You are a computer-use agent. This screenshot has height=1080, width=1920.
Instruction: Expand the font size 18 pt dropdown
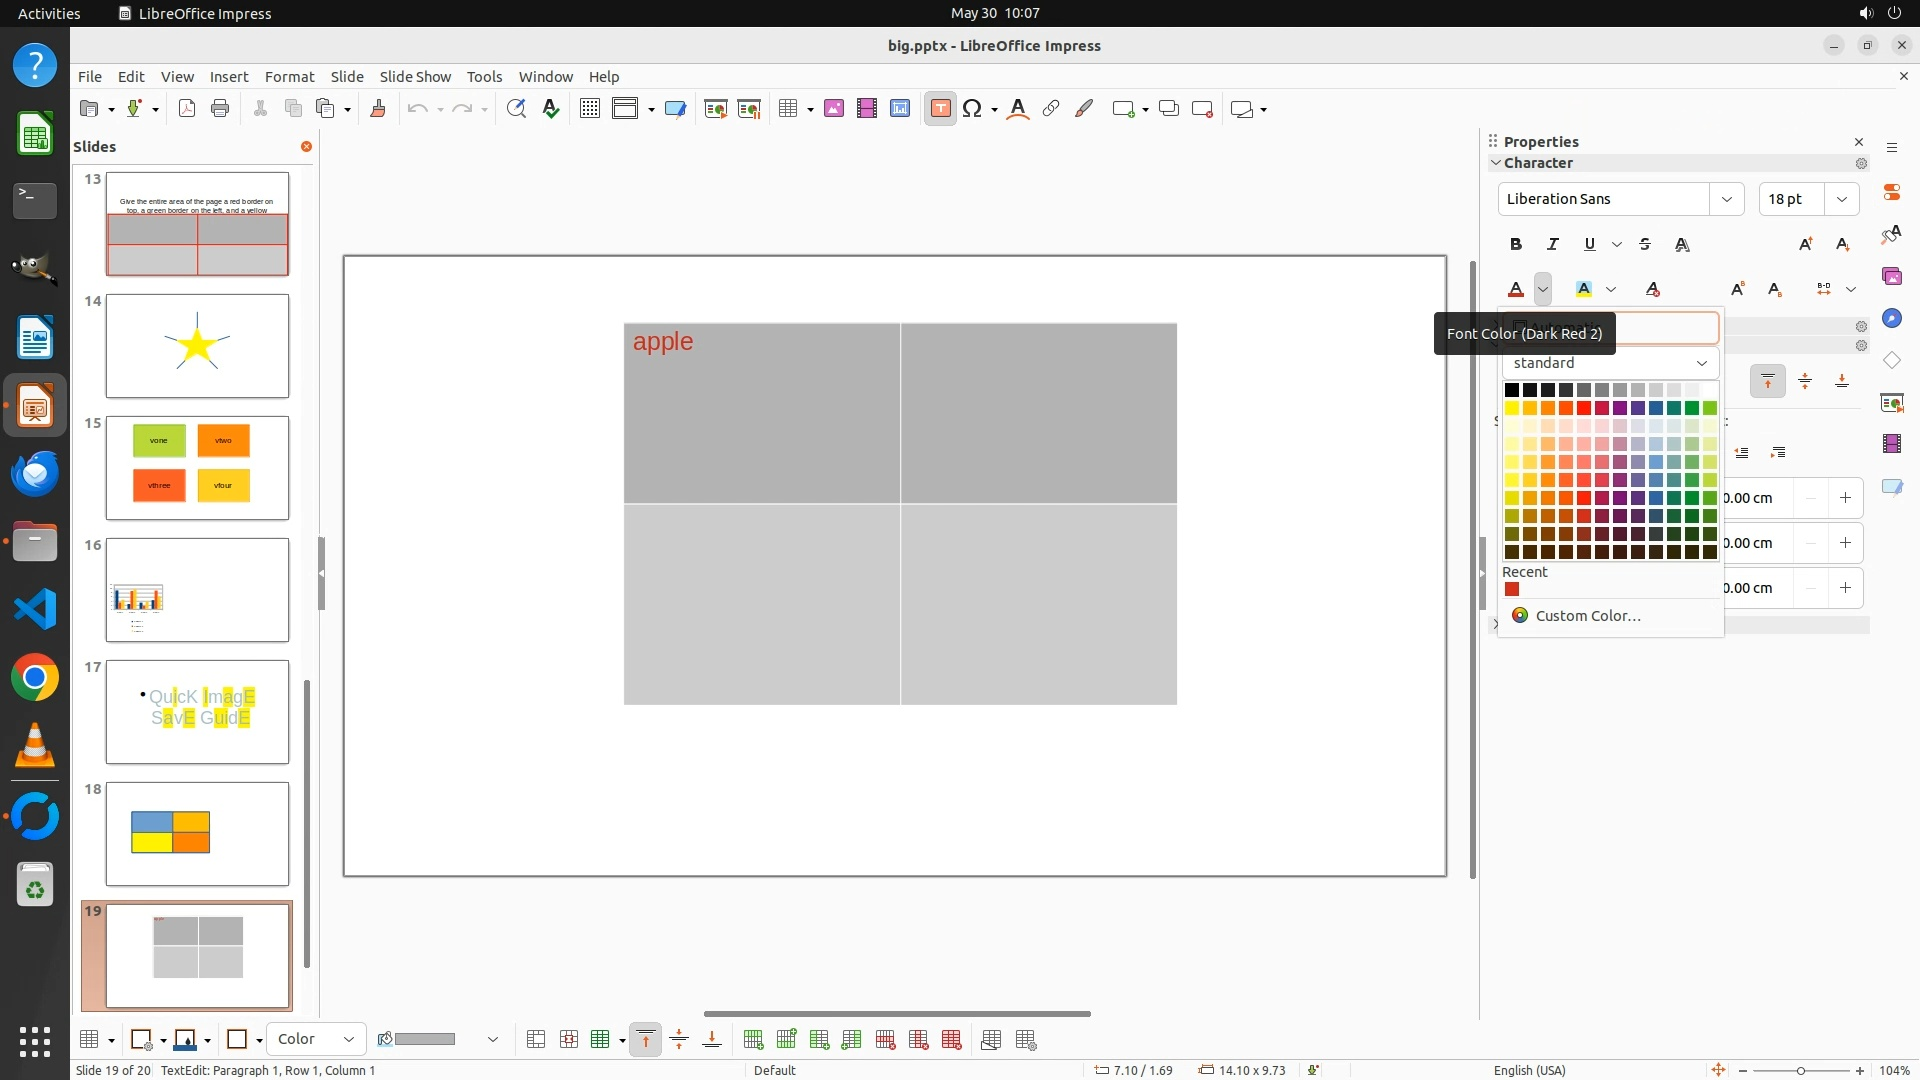[1841, 199]
